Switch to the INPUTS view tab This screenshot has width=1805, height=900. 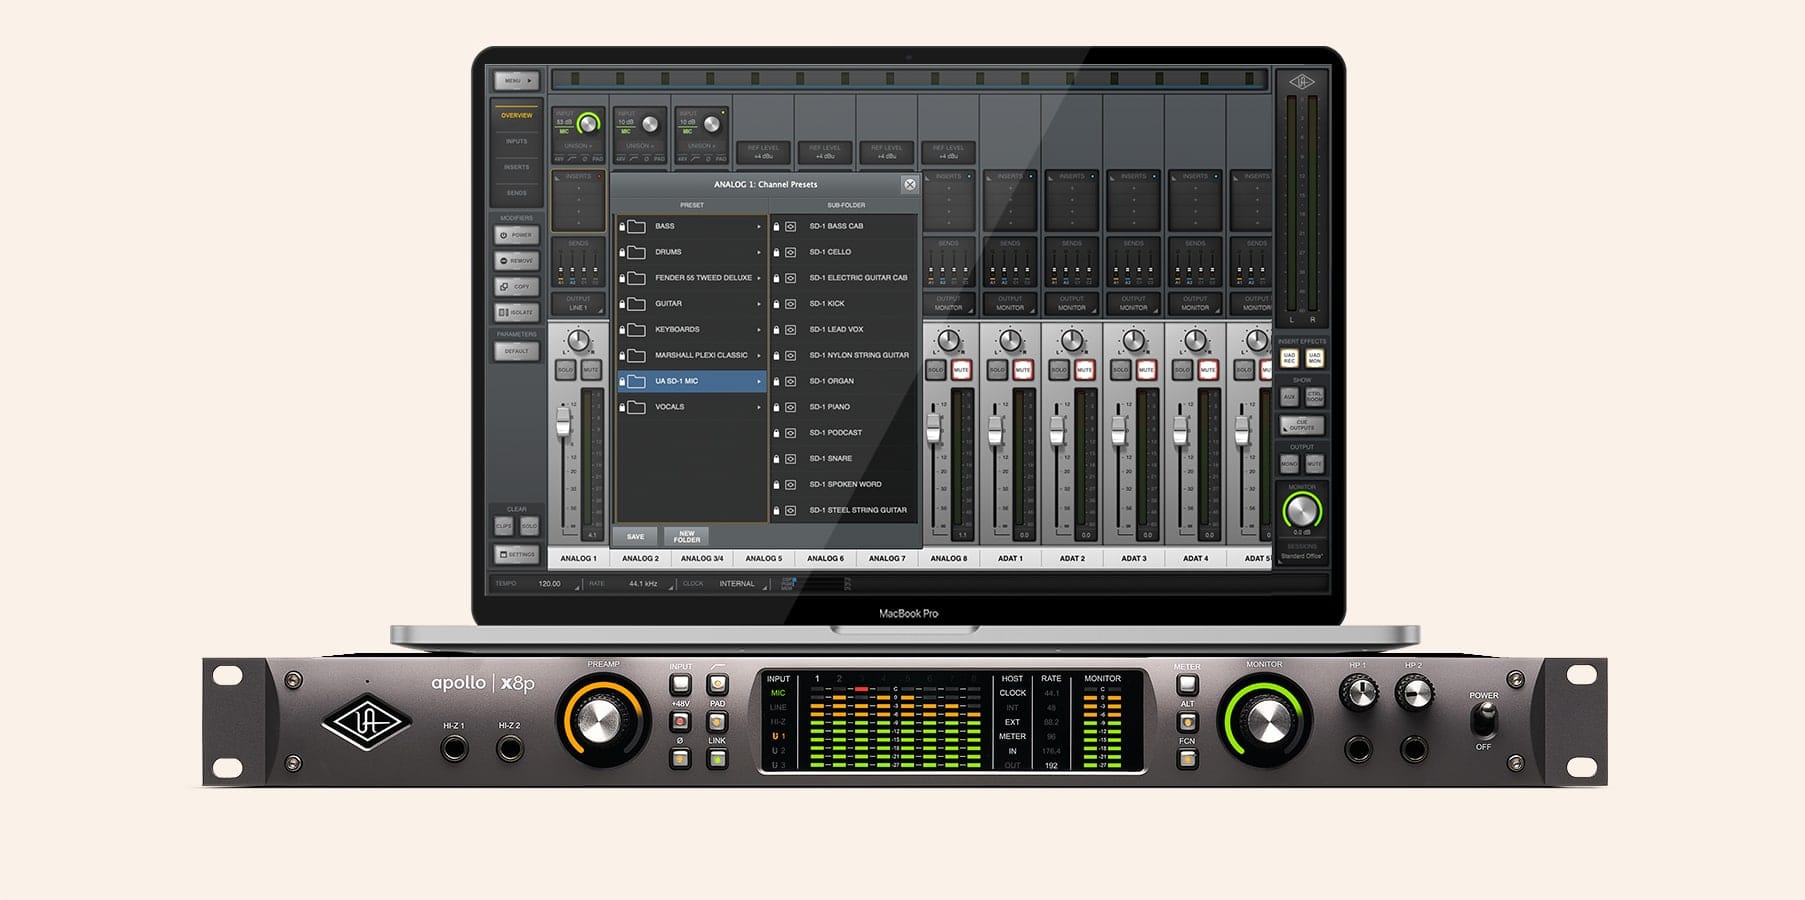pyautogui.click(x=516, y=140)
